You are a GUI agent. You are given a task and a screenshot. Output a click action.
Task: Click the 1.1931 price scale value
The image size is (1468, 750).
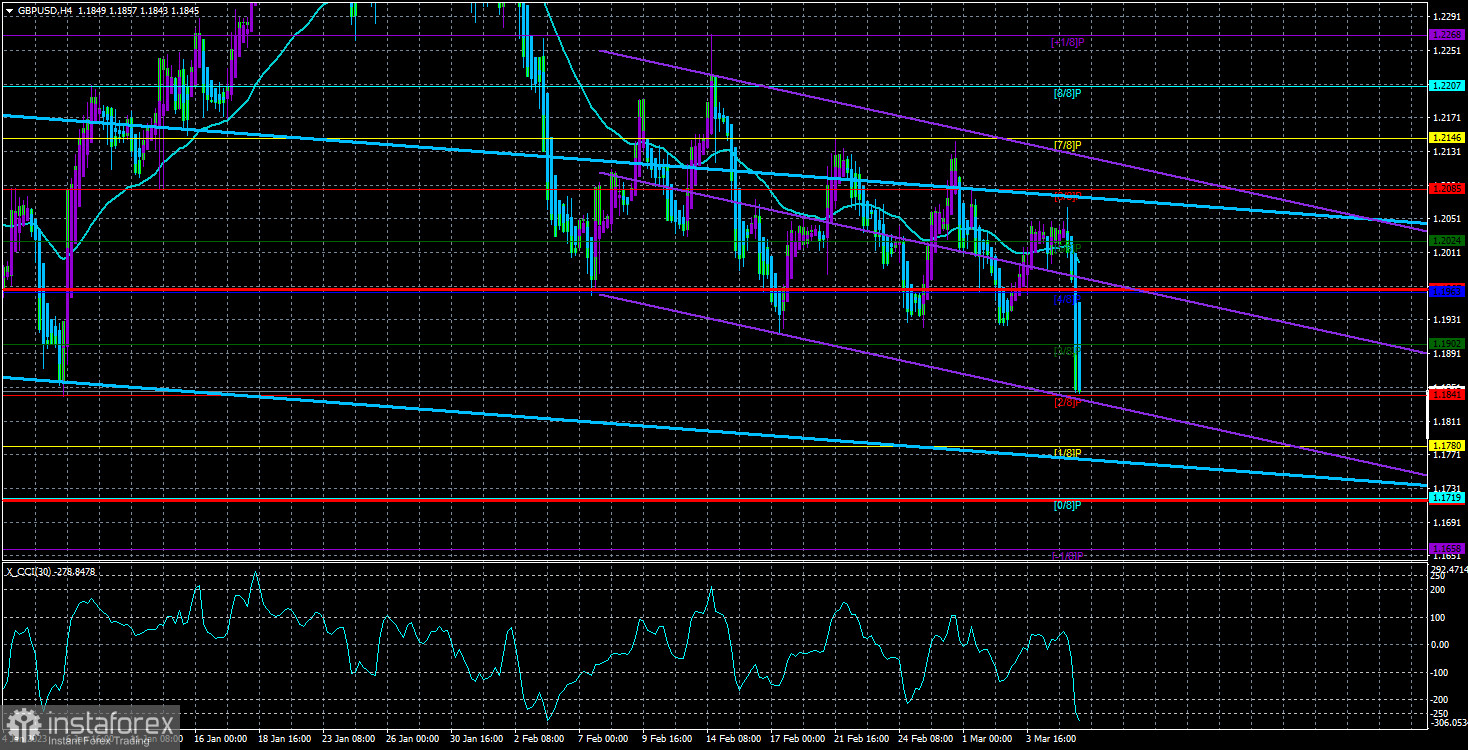click(x=1447, y=320)
